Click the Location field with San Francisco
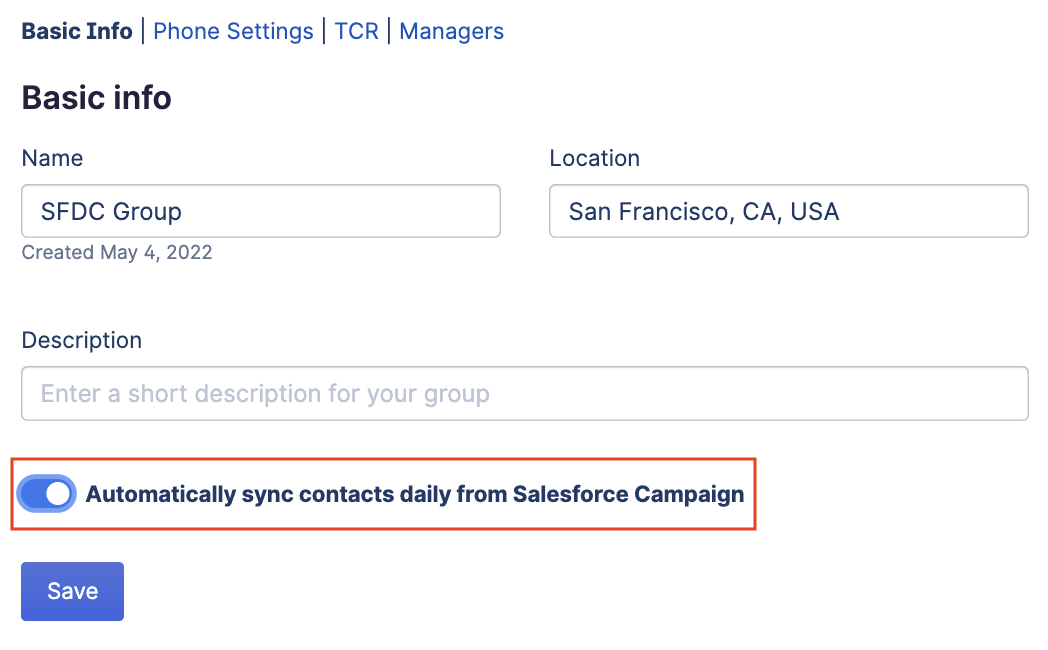The height and width of the screenshot is (650, 1048). click(789, 211)
